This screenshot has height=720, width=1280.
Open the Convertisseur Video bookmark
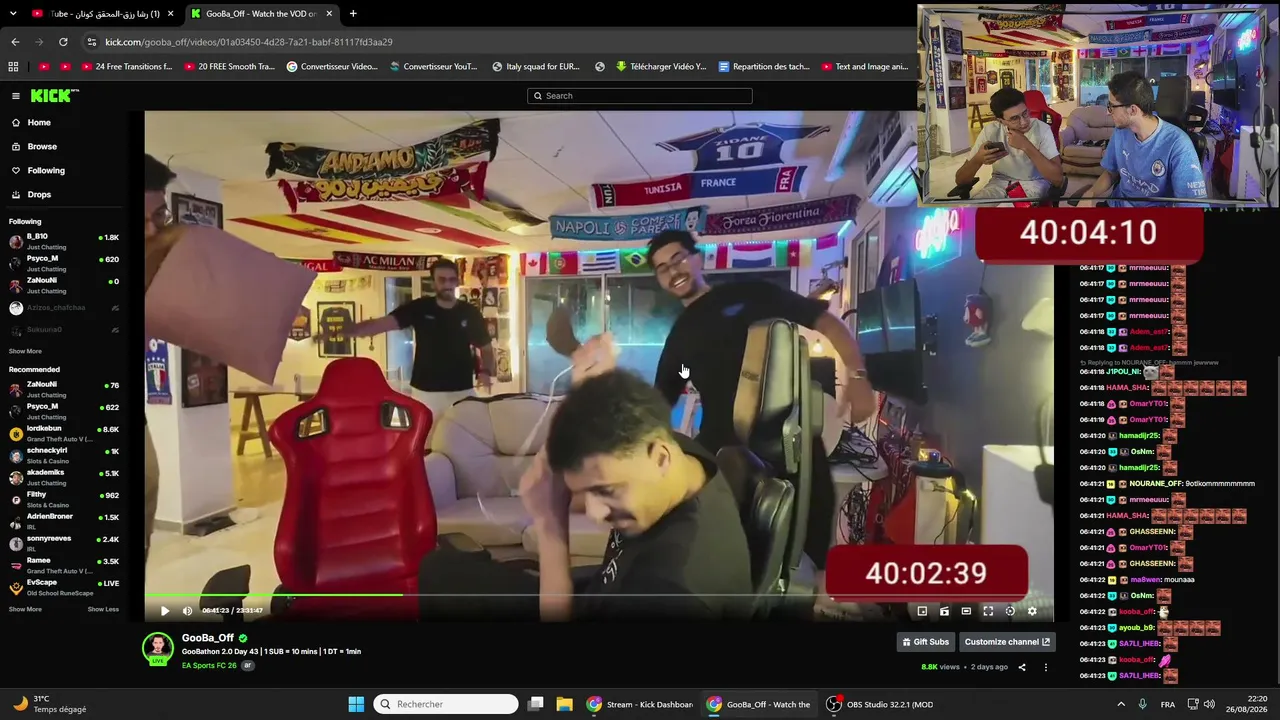[332, 67]
